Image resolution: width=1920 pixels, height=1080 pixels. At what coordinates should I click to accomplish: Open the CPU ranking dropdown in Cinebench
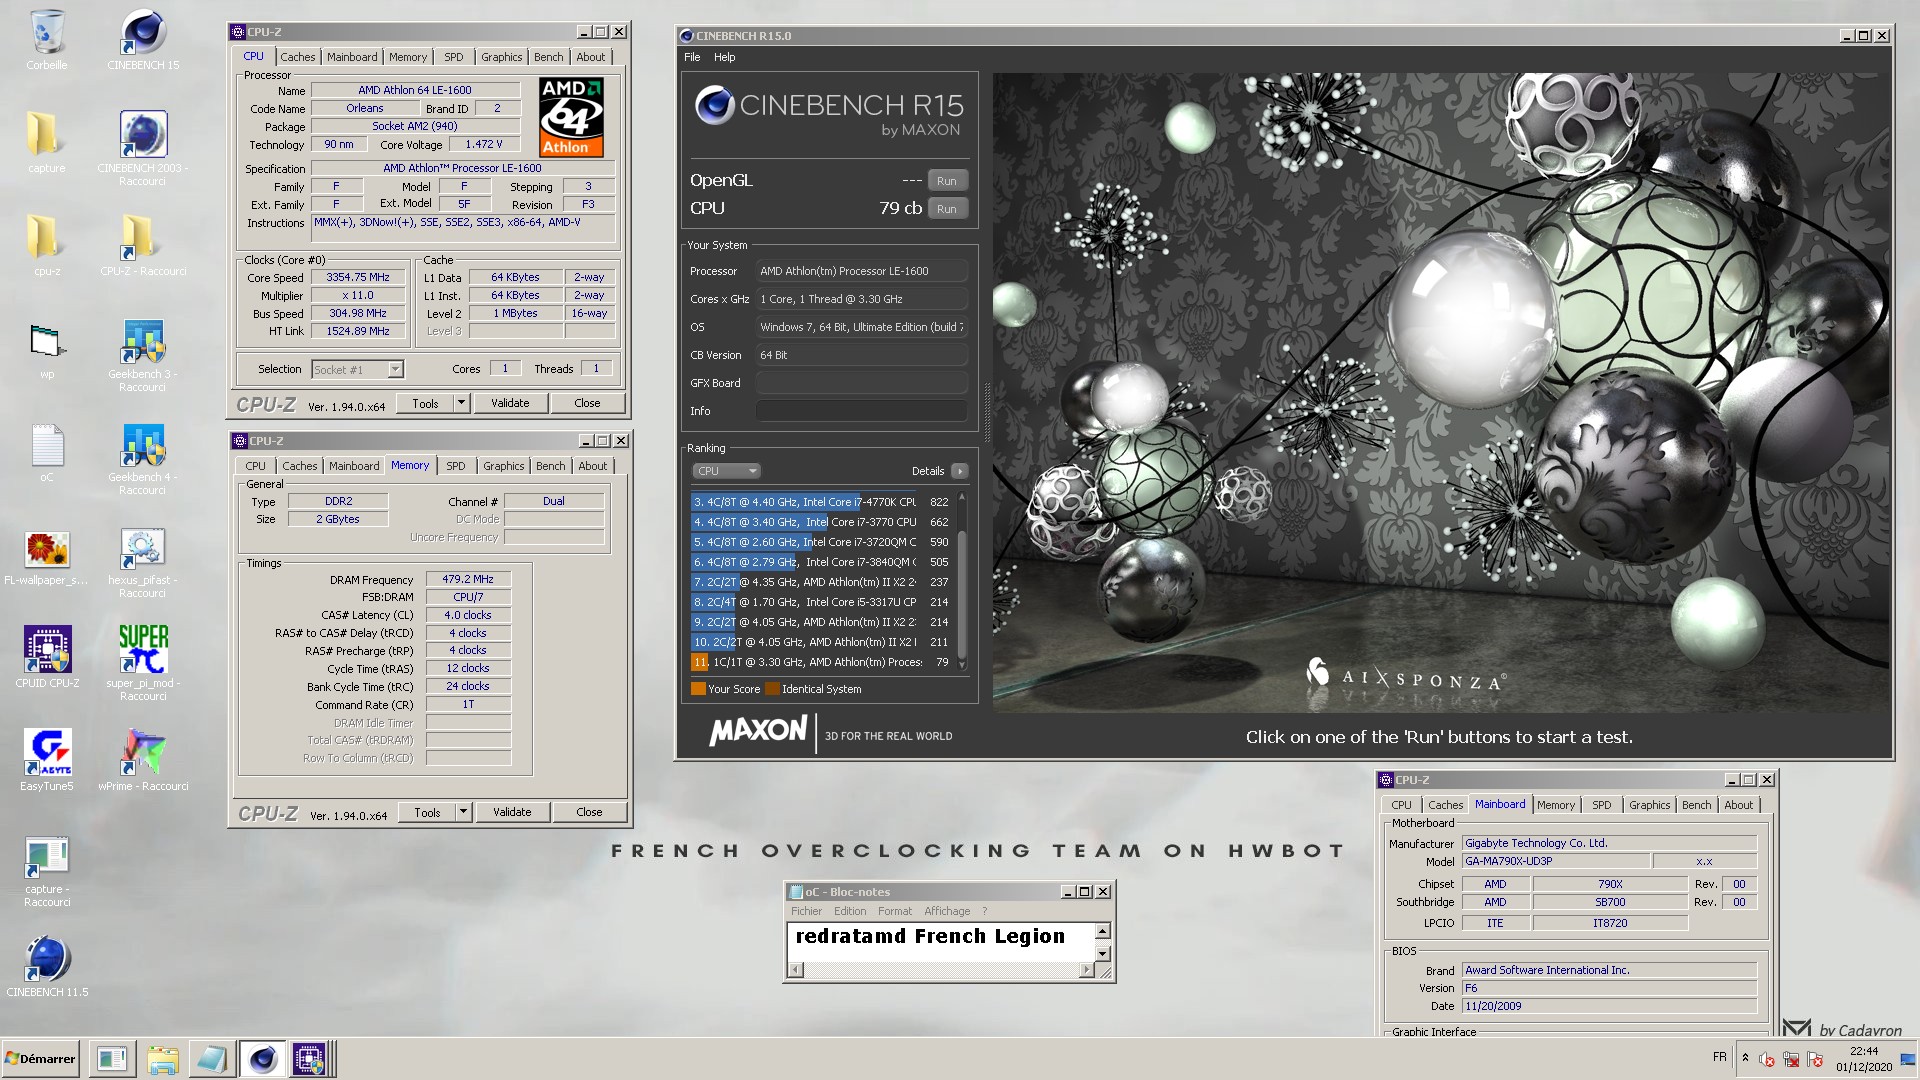pos(726,471)
